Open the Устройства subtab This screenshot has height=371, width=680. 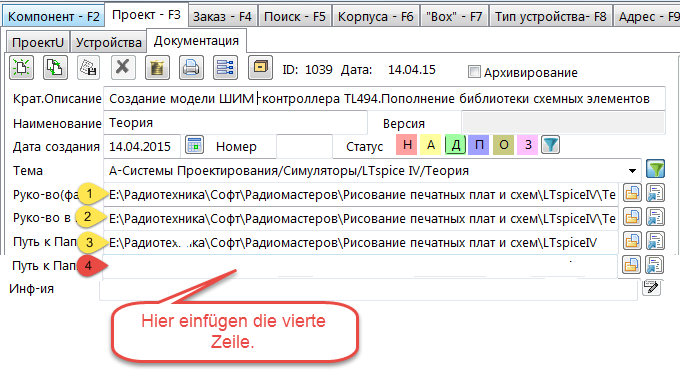coord(108,42)
